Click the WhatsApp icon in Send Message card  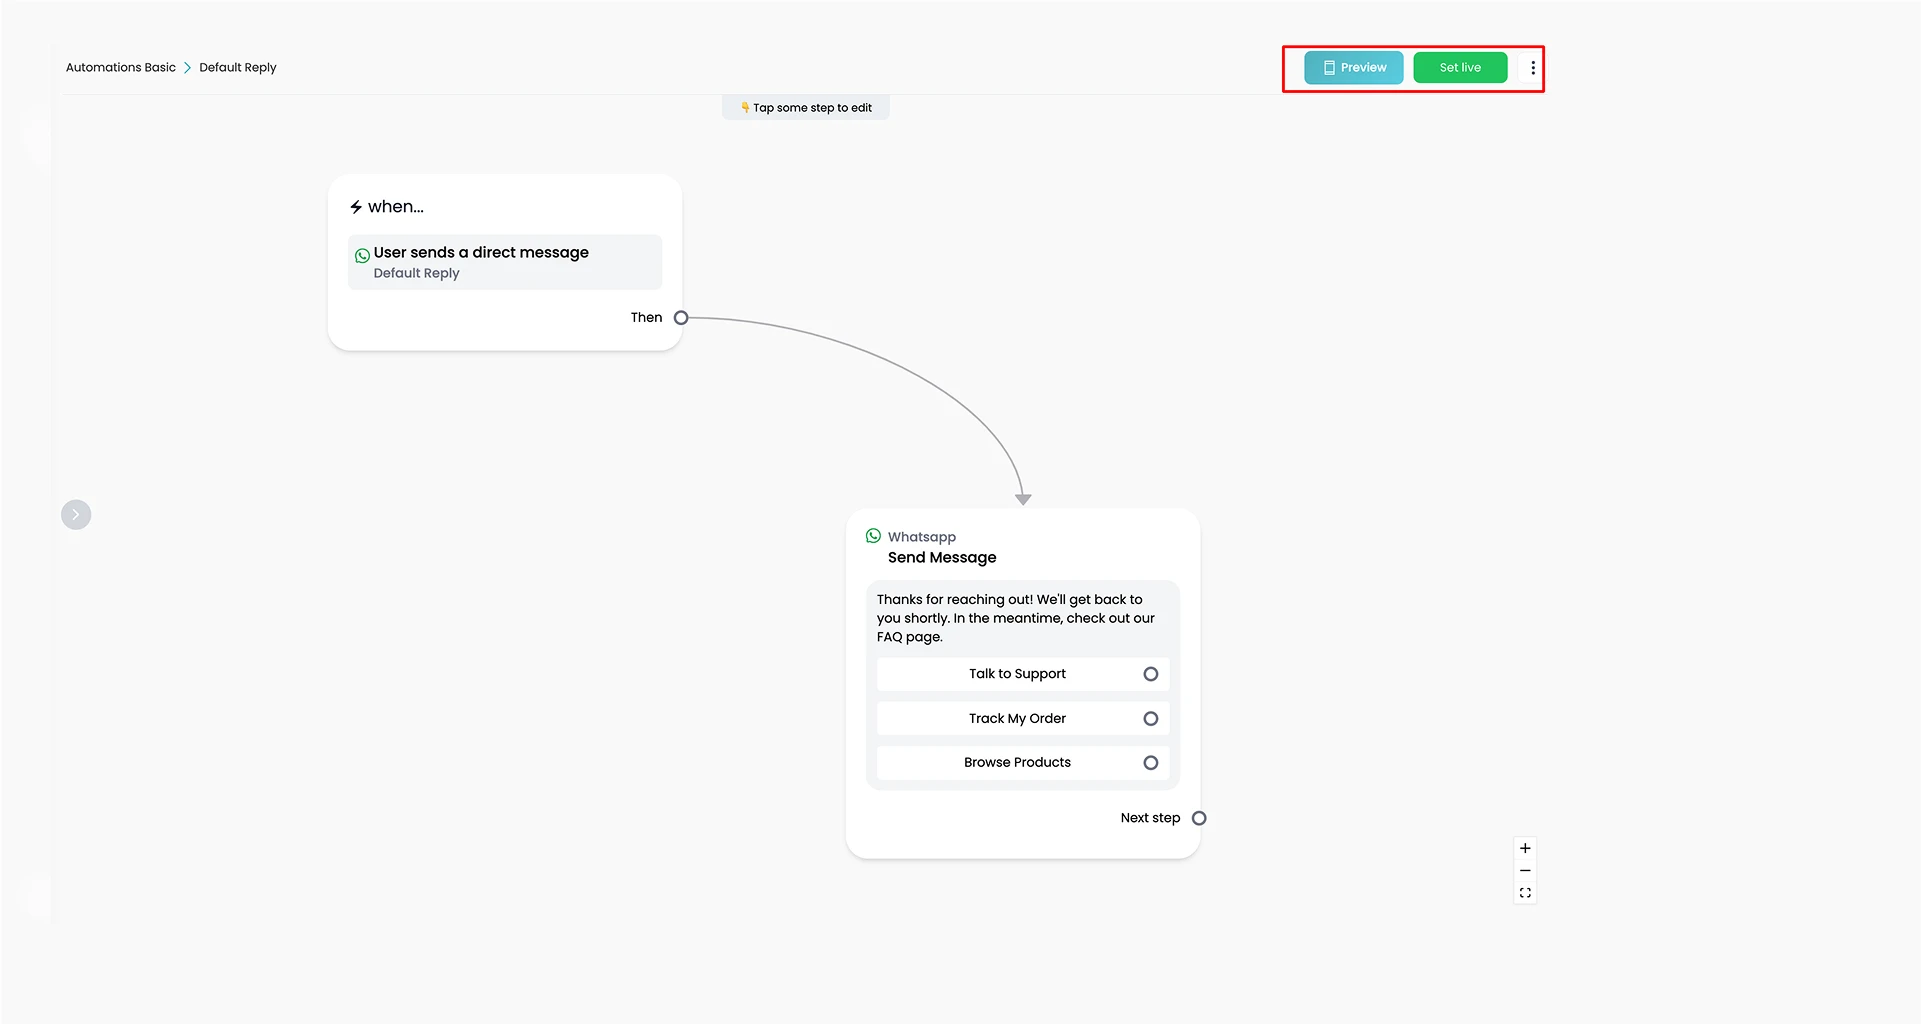[874, 536]
